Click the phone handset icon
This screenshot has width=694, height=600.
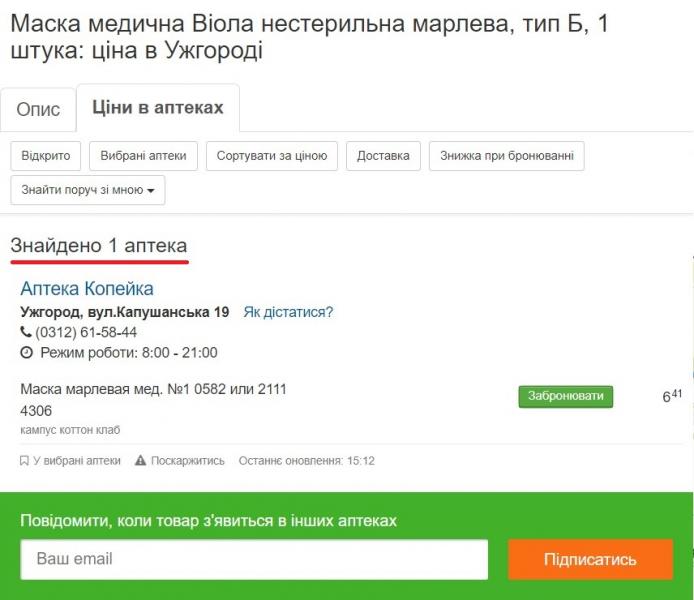coord(26,331)
